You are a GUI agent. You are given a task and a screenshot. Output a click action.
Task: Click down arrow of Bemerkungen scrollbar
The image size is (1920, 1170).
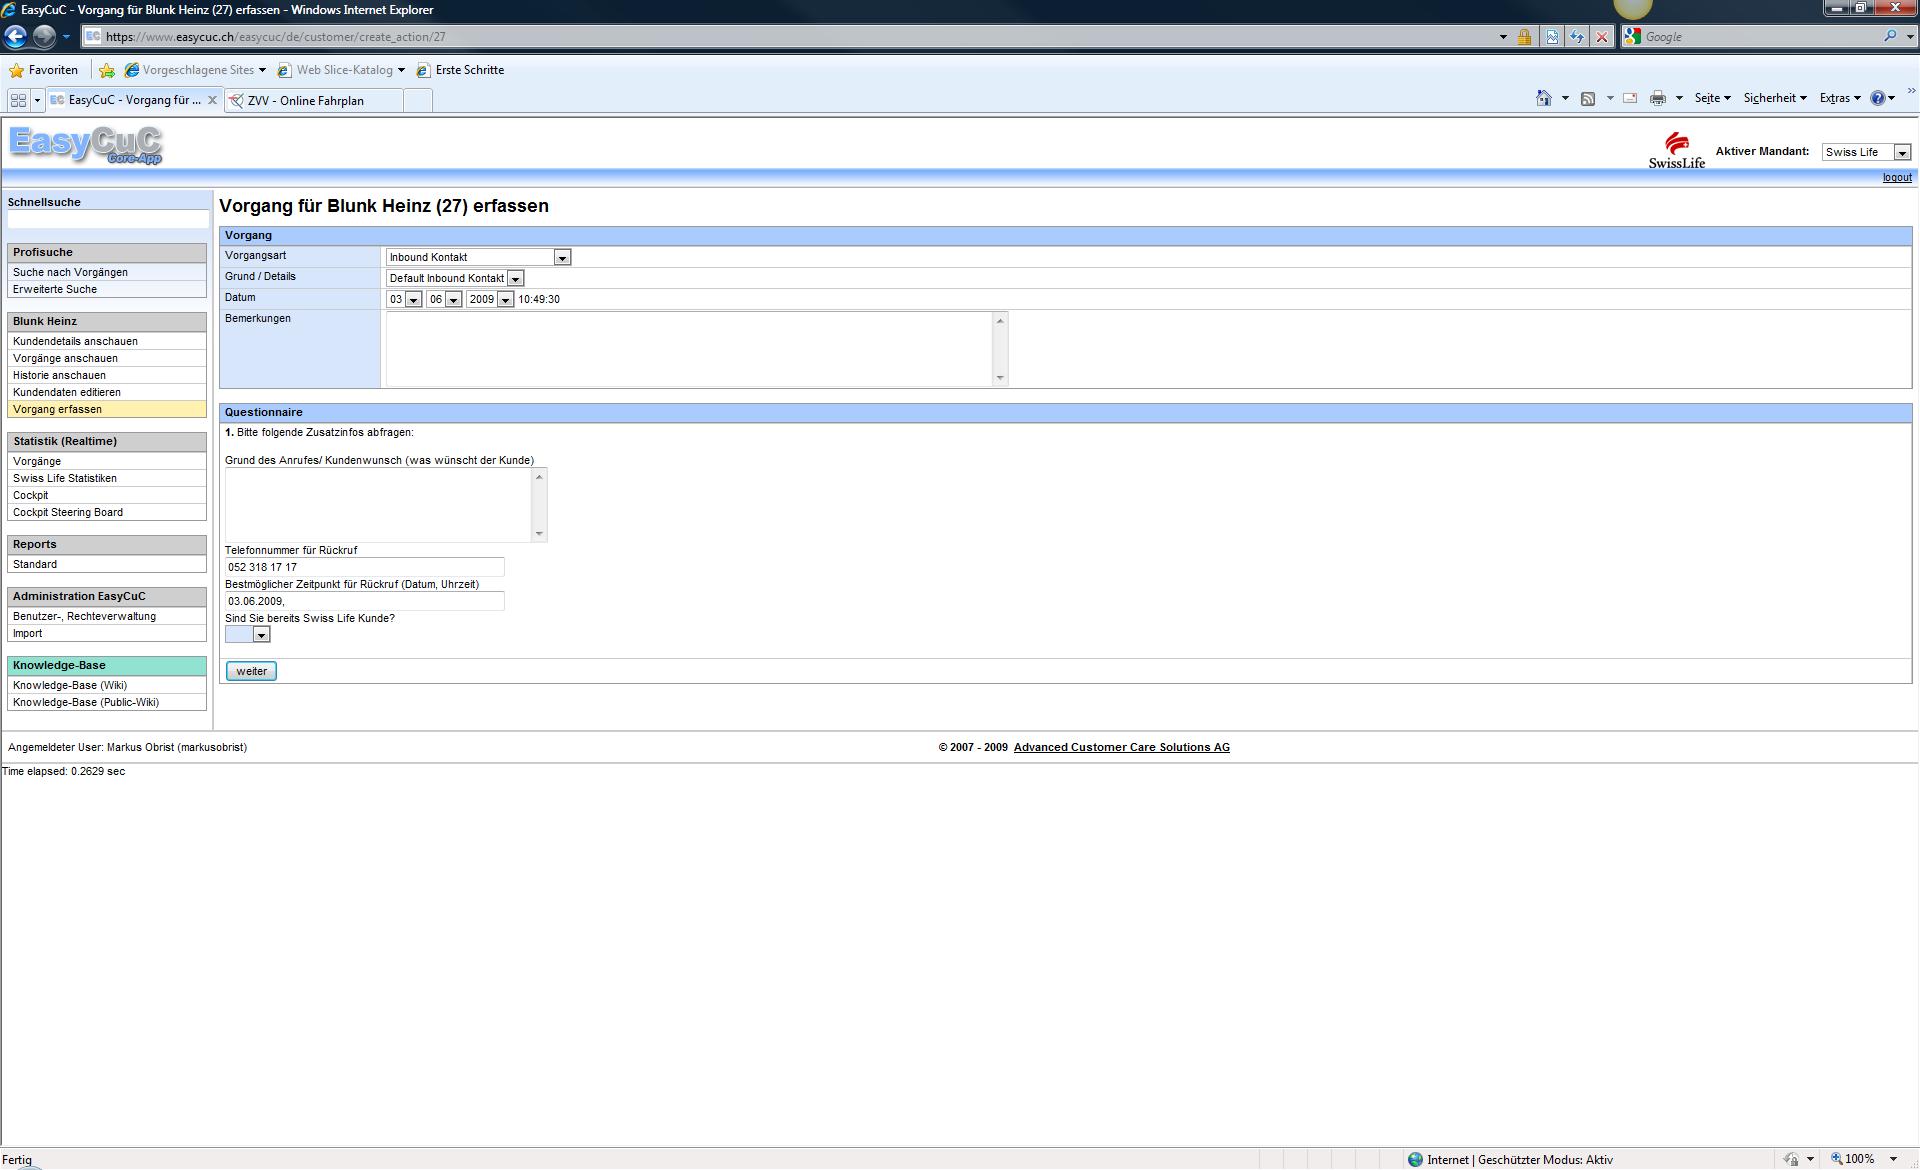click(x=1000, y=378)
